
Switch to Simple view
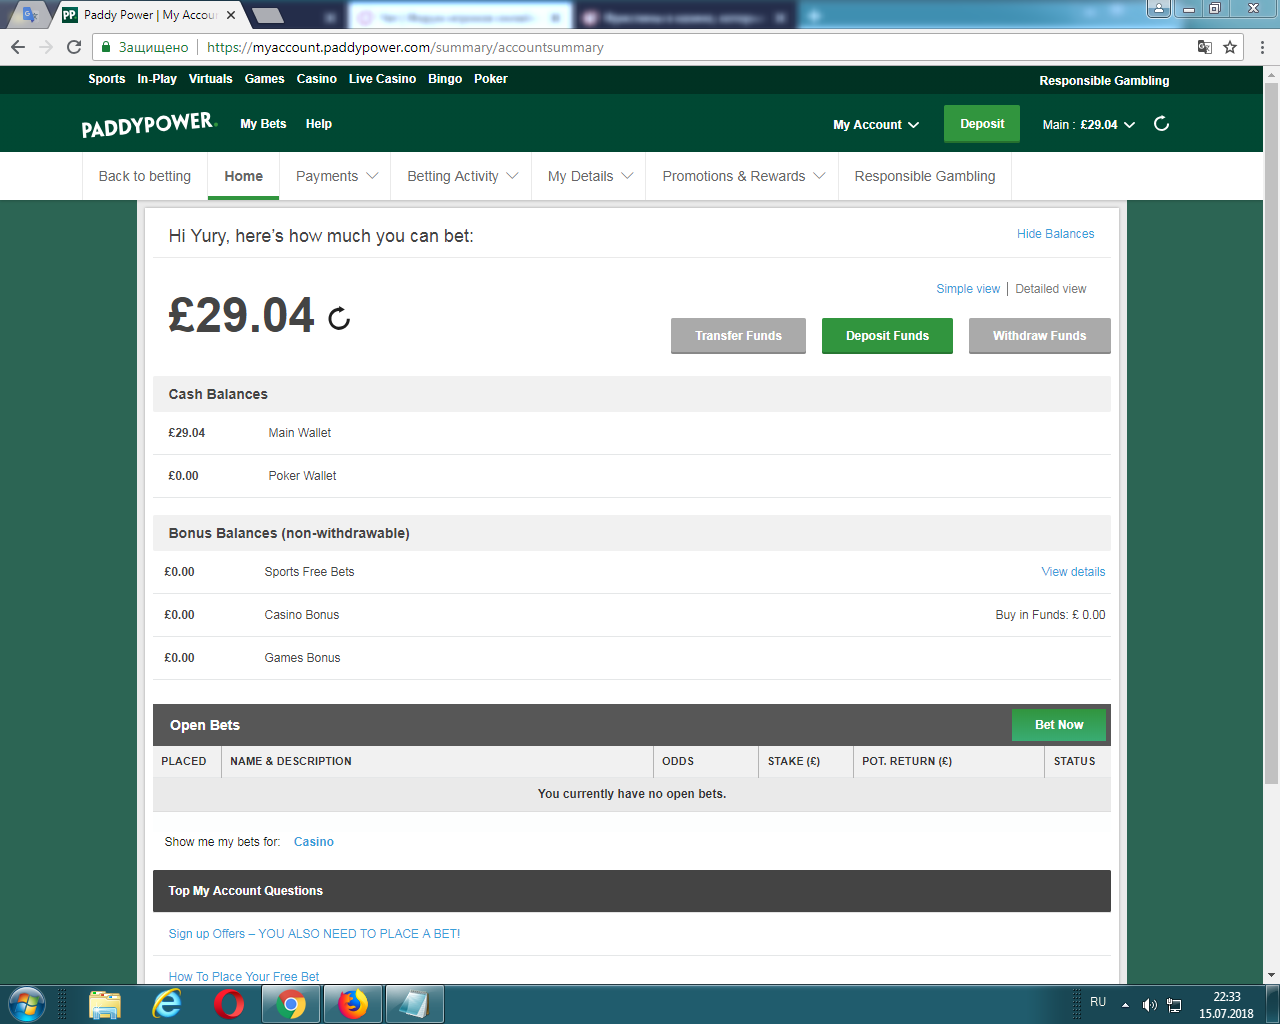(968, 289)
